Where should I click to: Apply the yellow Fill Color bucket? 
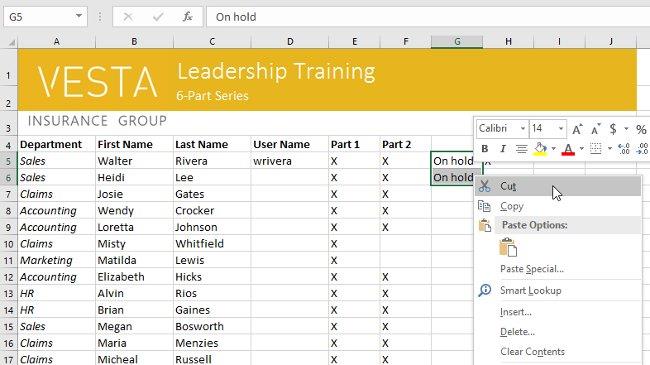(x=540, y=149)
